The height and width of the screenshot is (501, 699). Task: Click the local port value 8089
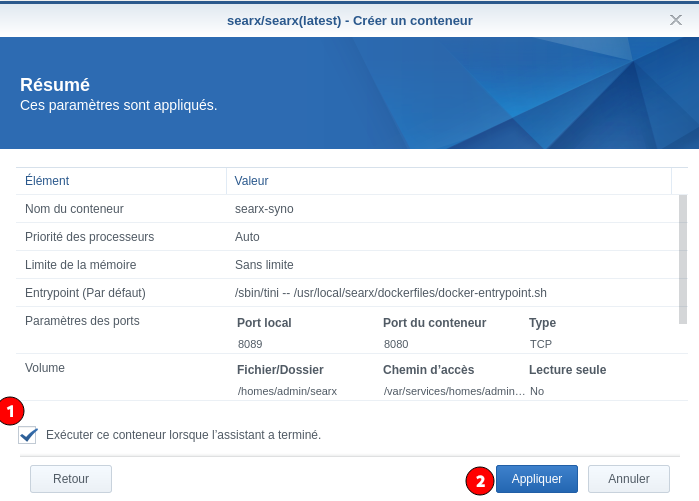click(250, 344)
